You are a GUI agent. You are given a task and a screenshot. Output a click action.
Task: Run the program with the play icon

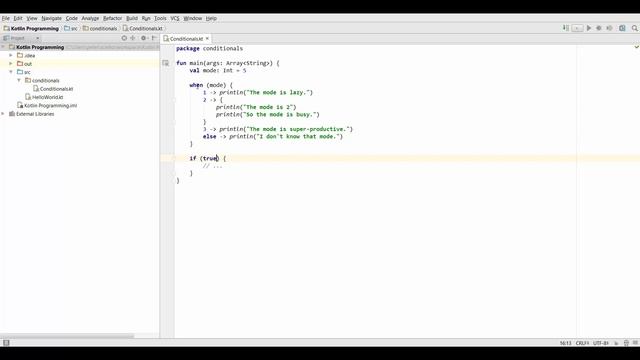click(x=589, y=28)
